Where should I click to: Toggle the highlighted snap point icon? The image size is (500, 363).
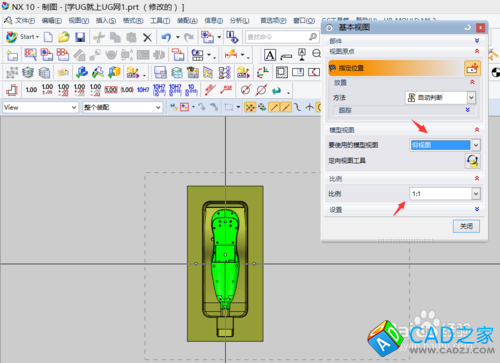coord(250,107)
